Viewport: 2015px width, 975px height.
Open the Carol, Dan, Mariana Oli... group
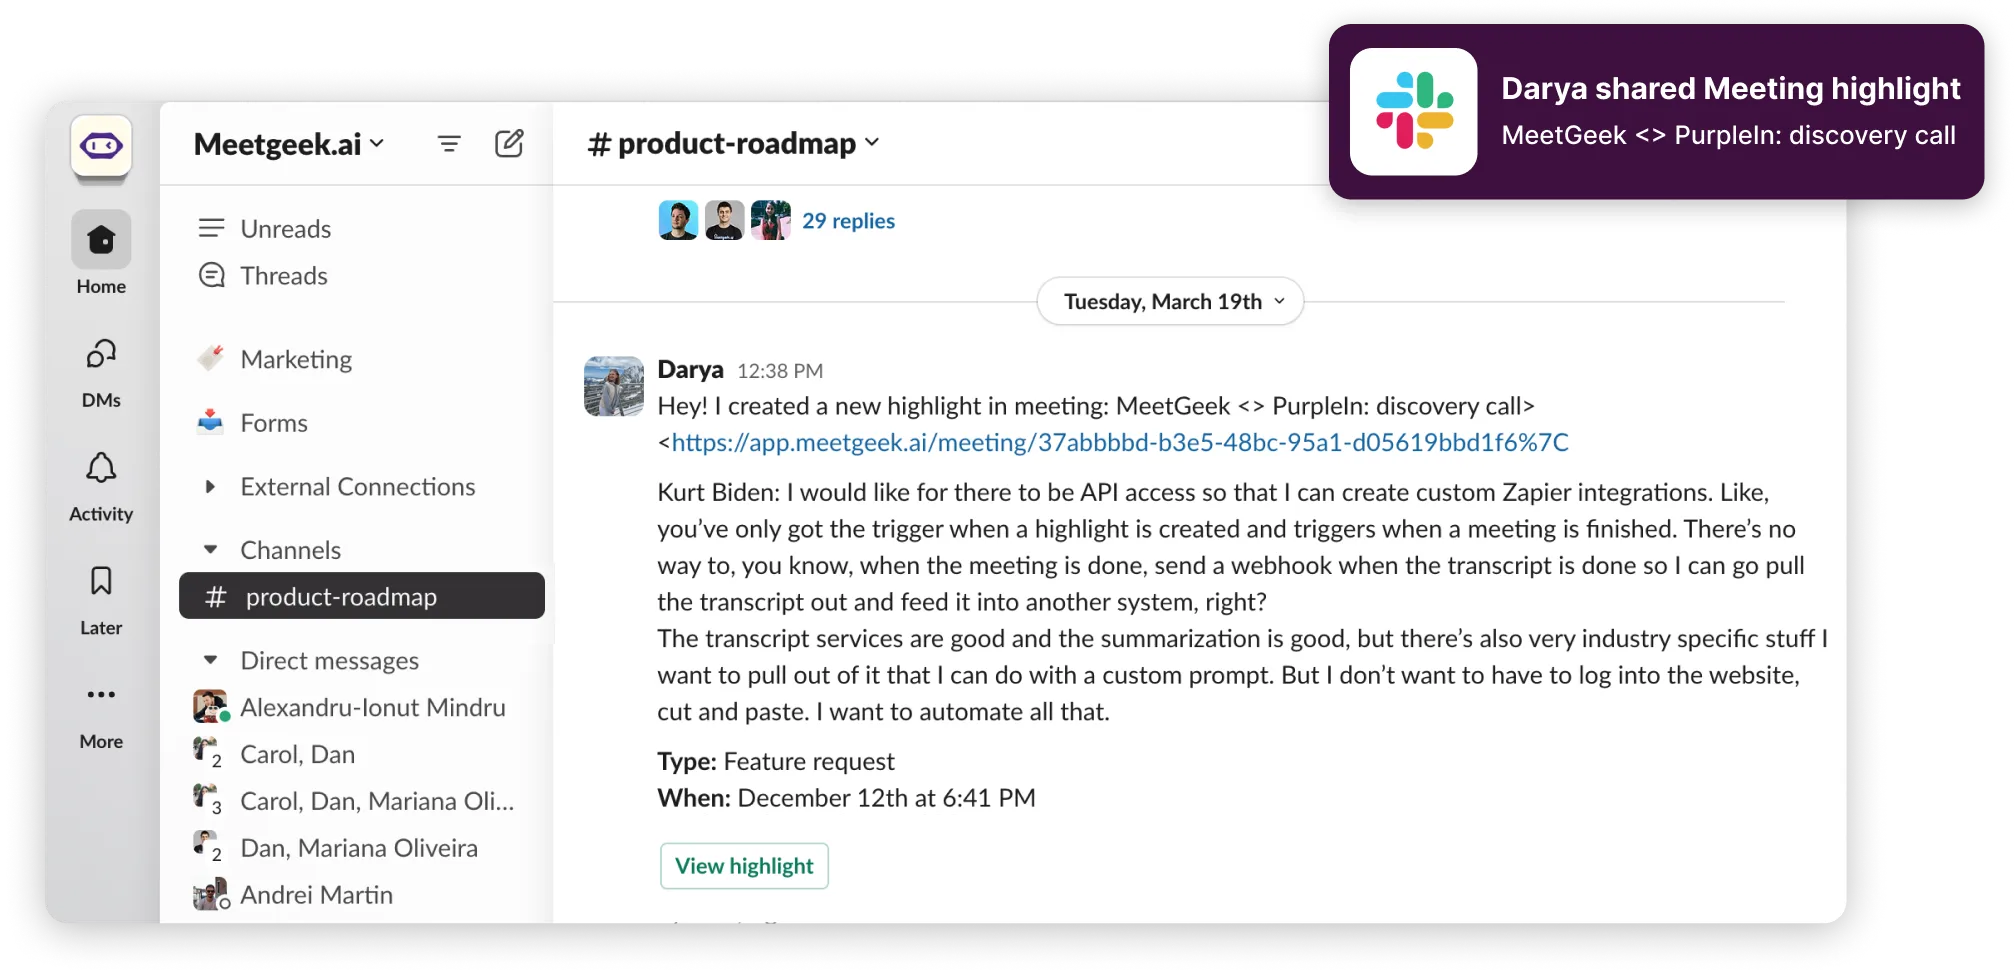point(377,801)
